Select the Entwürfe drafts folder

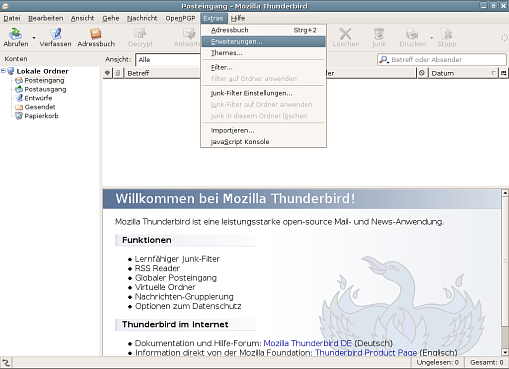34,98
